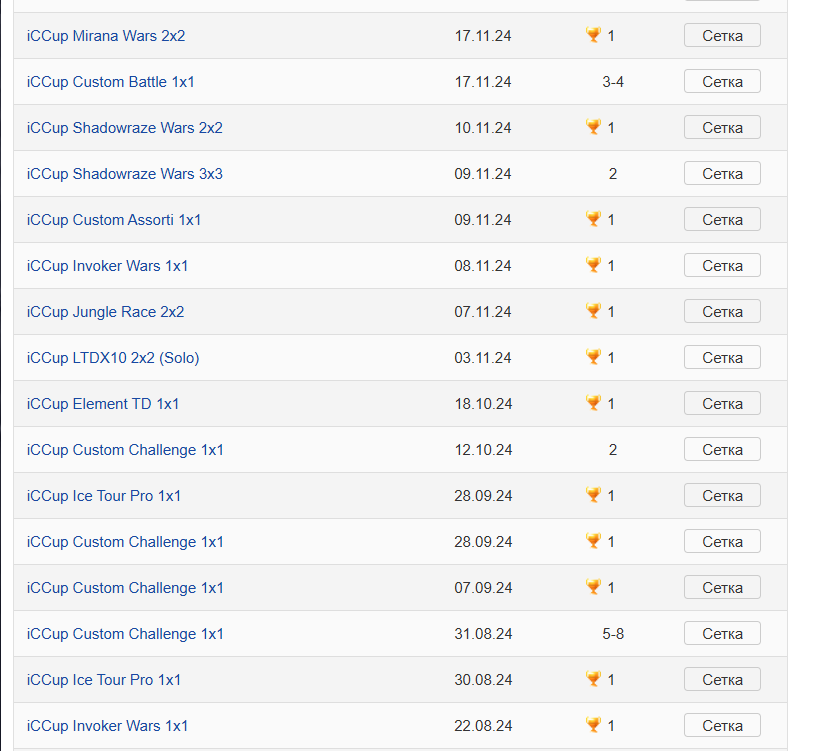Screen dimensions: 835x751
Task: Open iCCup Invoker Wars 1x1 from 08.11.24
Action: (108, 266)
